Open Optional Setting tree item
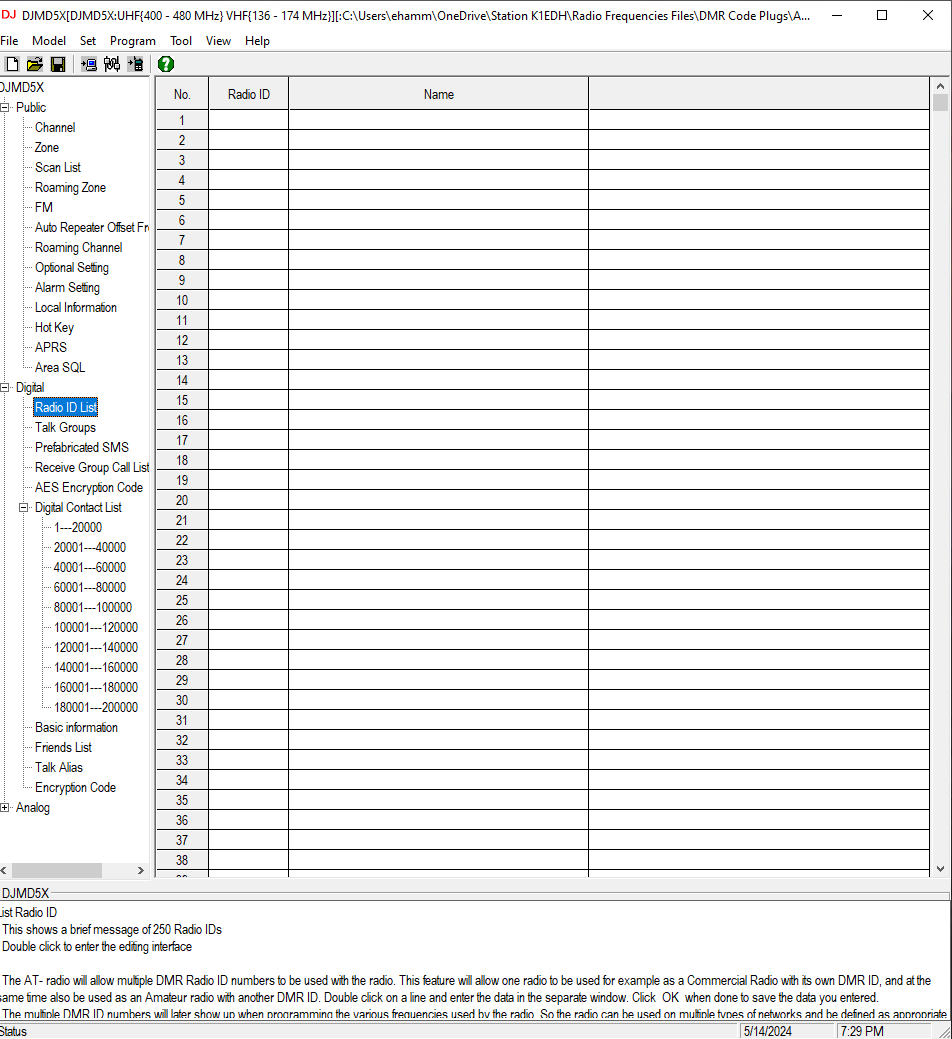 pos(72,268)
